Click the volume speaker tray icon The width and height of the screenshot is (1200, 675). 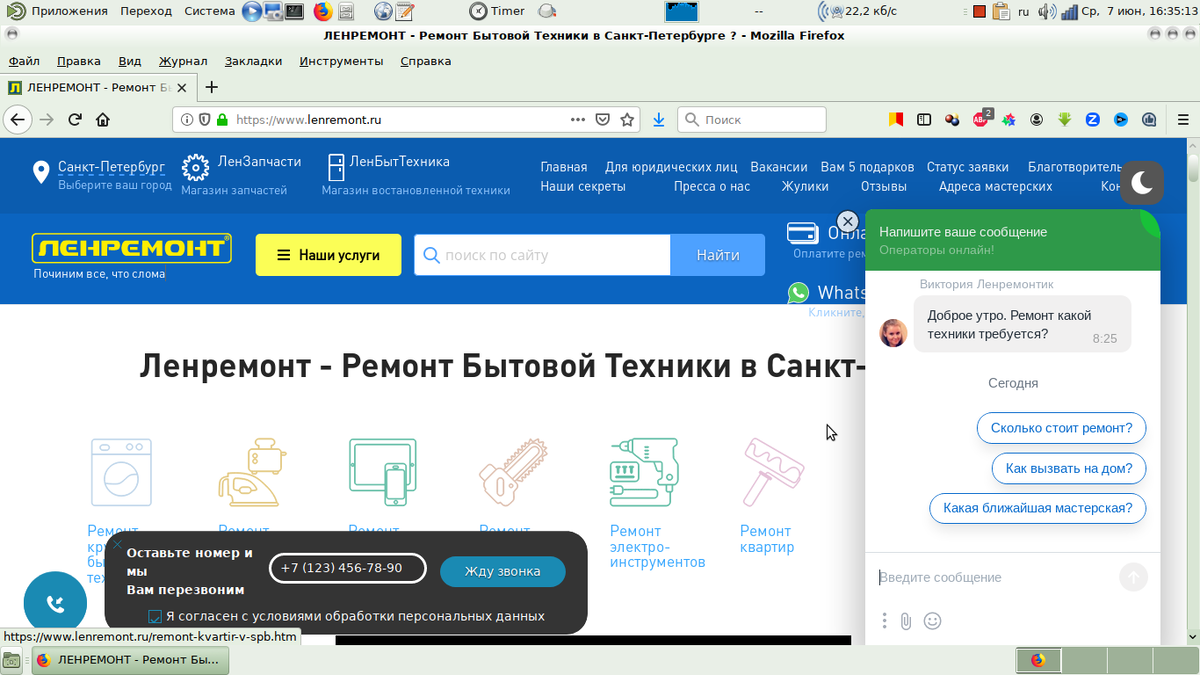[1047, 12]
